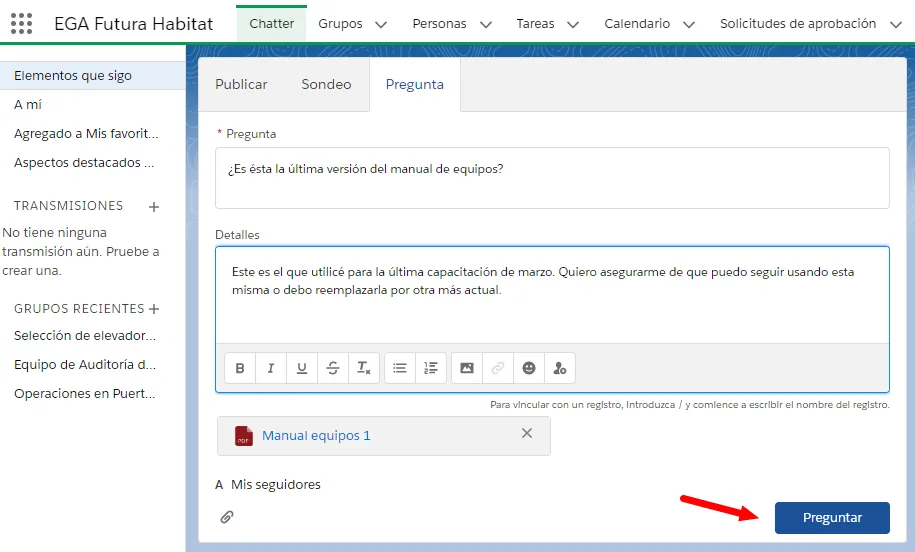
Task: Open the Chatter tab
Action: tap(271, 24)
